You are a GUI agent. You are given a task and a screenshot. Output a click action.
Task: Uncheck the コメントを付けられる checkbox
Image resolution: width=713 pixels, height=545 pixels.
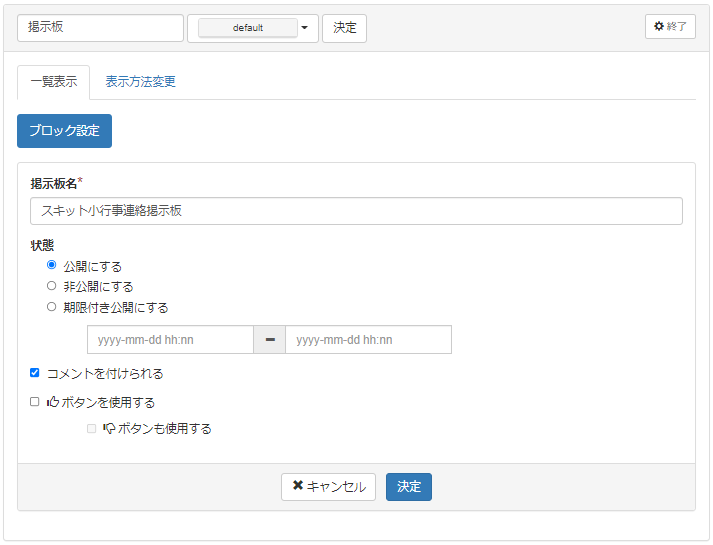(35, 373)
